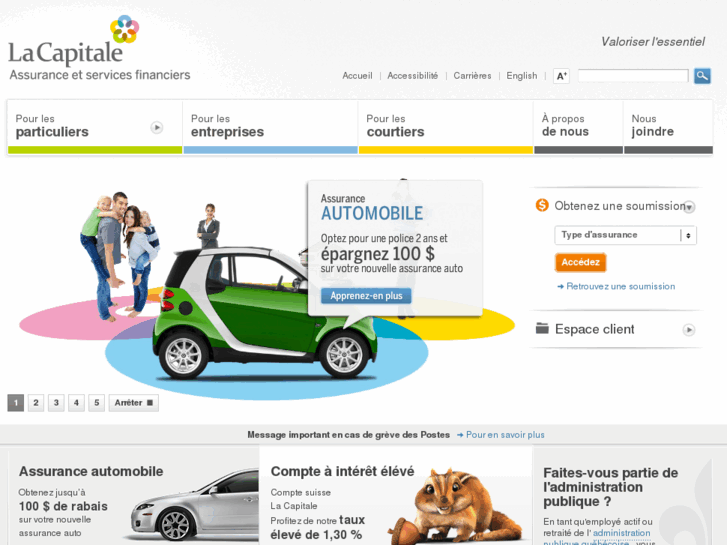Click the orange Accédez button
The width and height of the screenshot is (727, 545).
[580, 262]
